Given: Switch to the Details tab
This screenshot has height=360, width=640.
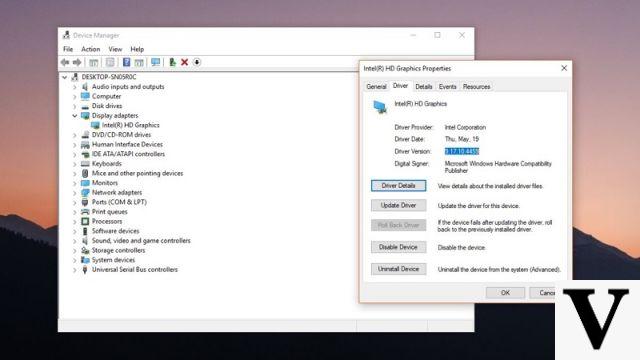Looking at the screenshot, I should 424,87.
